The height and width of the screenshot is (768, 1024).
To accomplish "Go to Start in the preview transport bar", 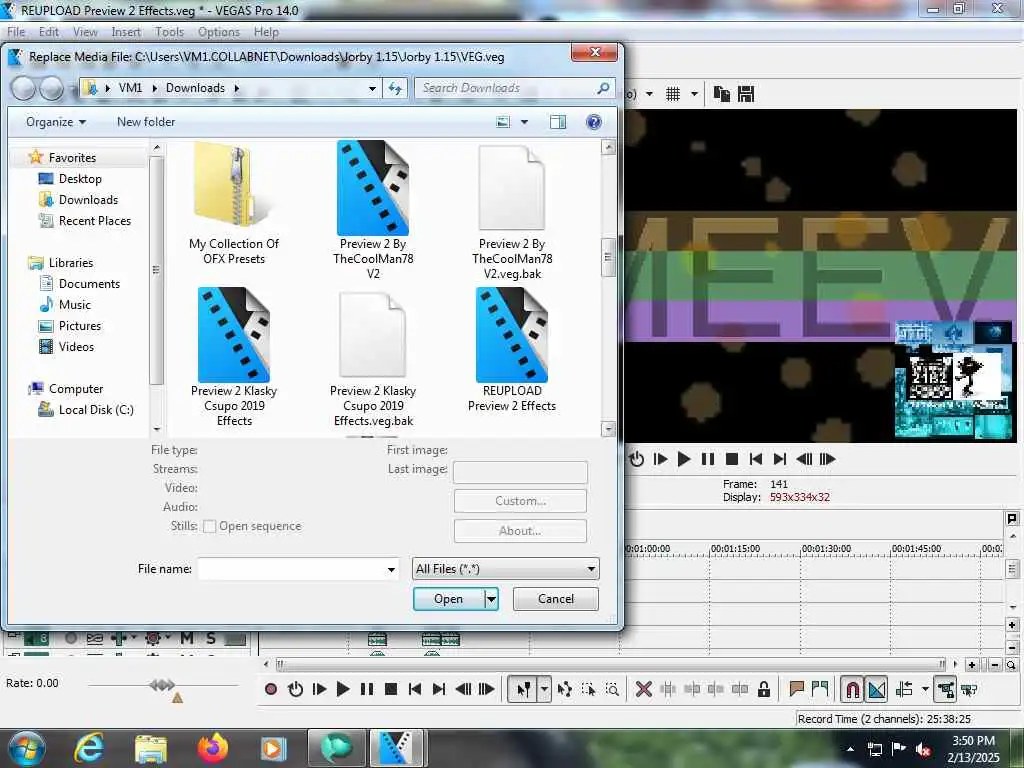I will (756, 459).
